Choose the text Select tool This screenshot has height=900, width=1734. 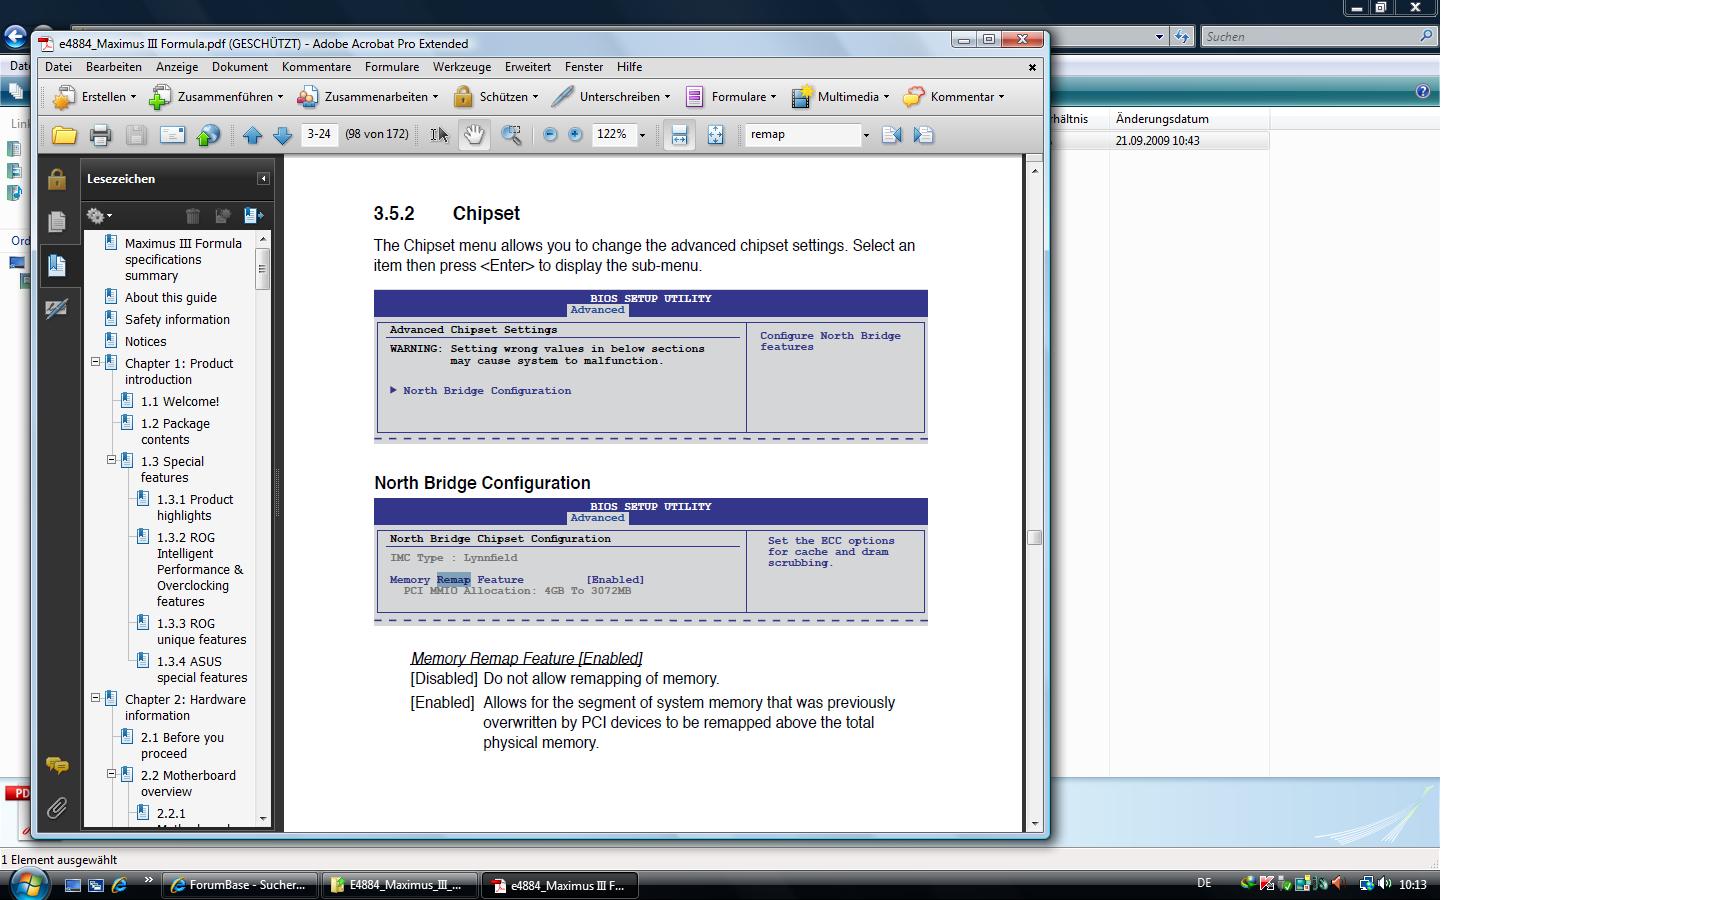point(439,135)
